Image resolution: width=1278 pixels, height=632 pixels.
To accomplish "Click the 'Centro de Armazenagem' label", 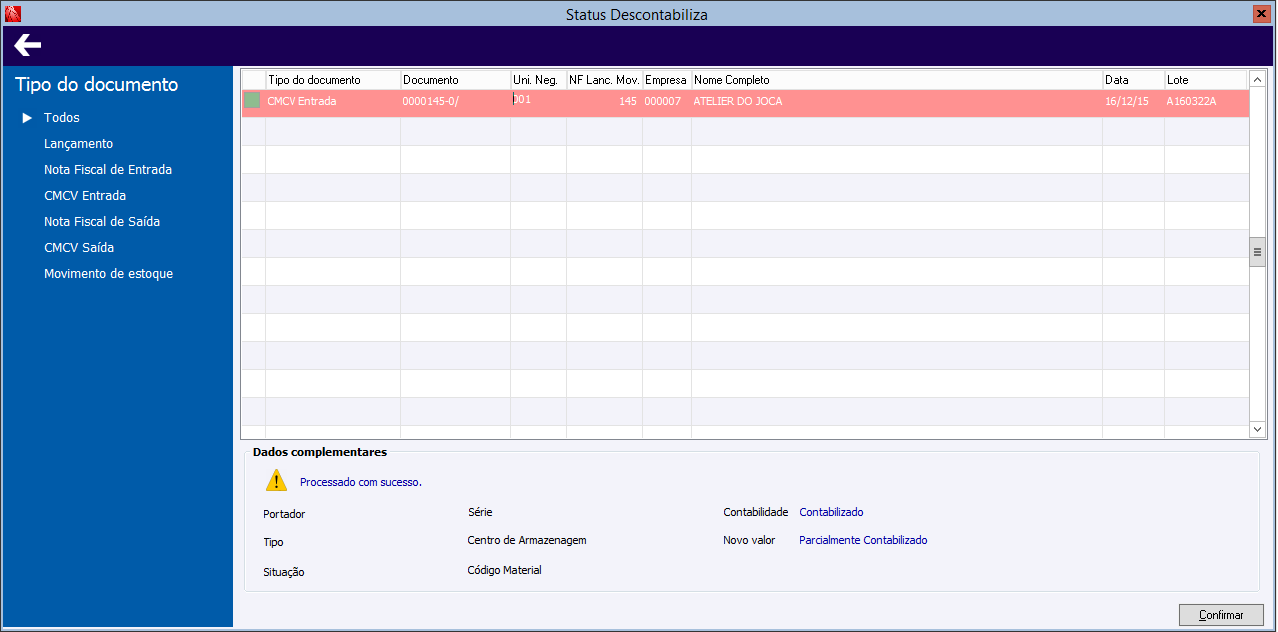I will [x=527, y=540].
